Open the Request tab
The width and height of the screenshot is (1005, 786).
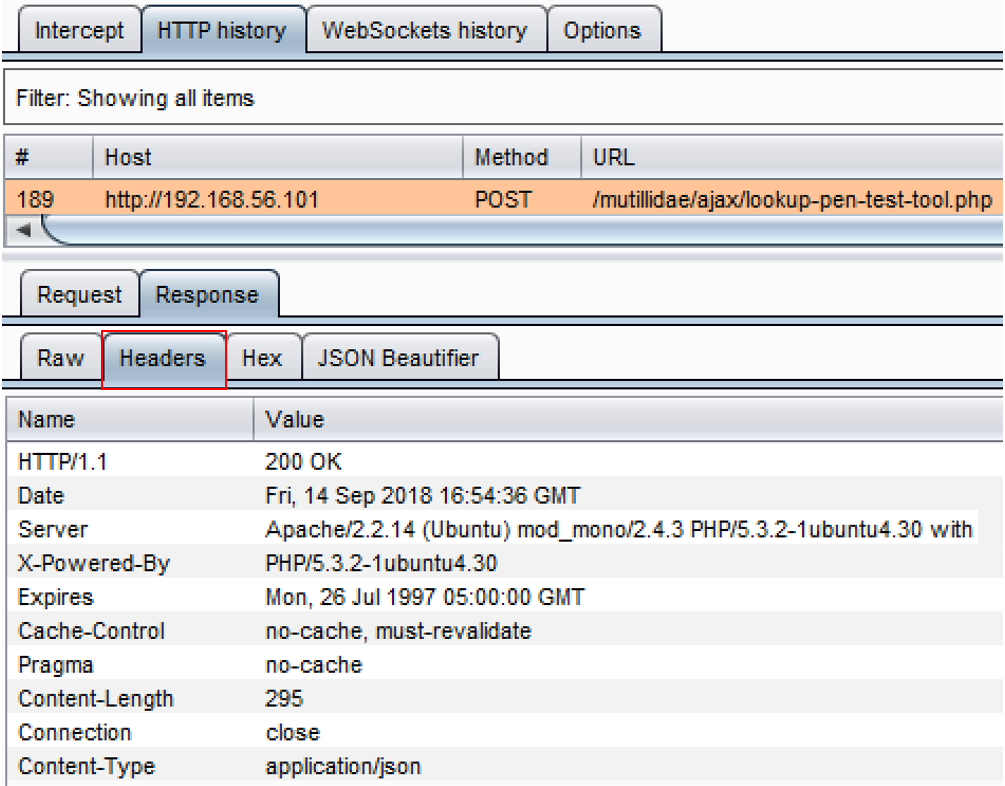[79, 294]
